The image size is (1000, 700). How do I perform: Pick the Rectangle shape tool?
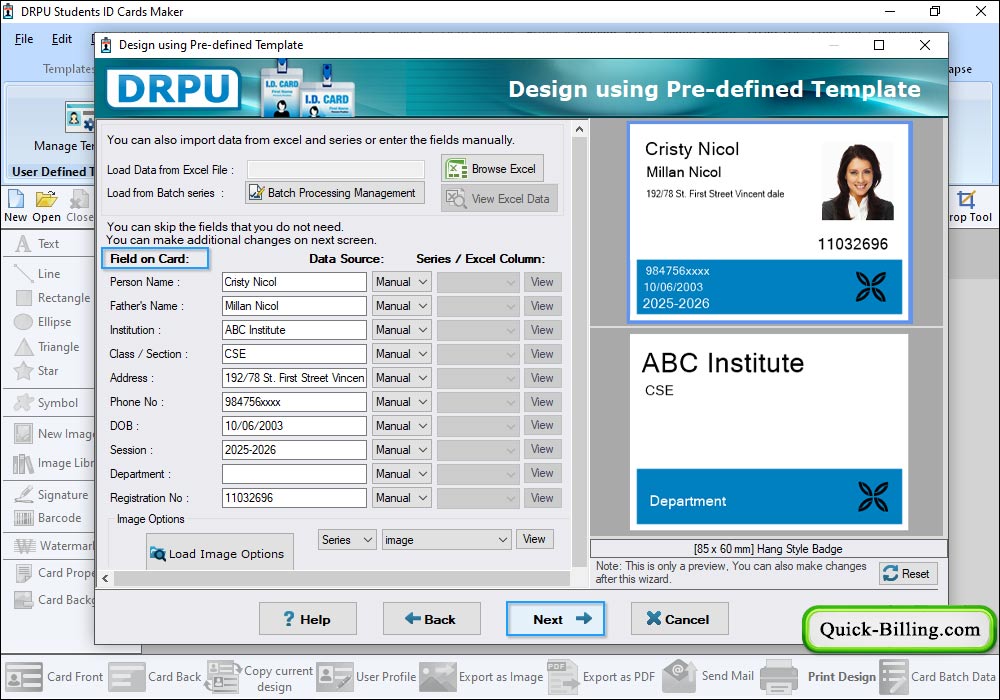(x=54, y=298)
